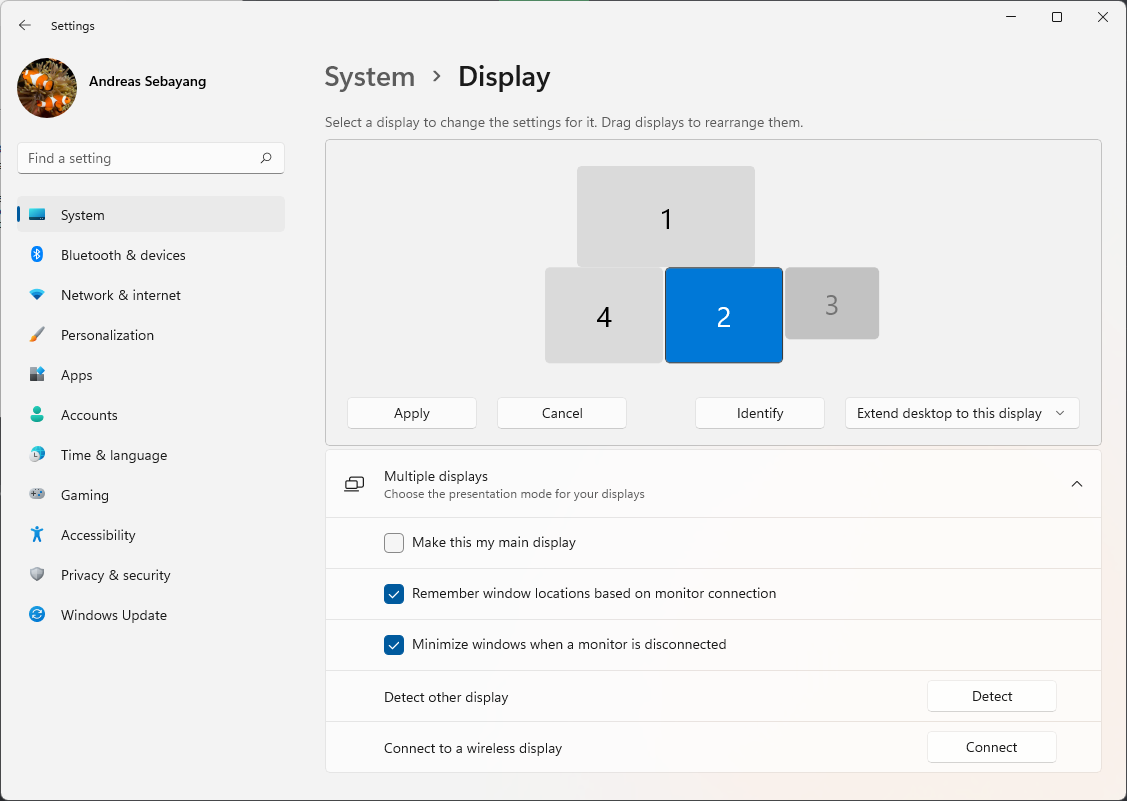Open Network & internet via its wifi icon
This screenshot has height=801, width=1127.
tap(37, 295)
